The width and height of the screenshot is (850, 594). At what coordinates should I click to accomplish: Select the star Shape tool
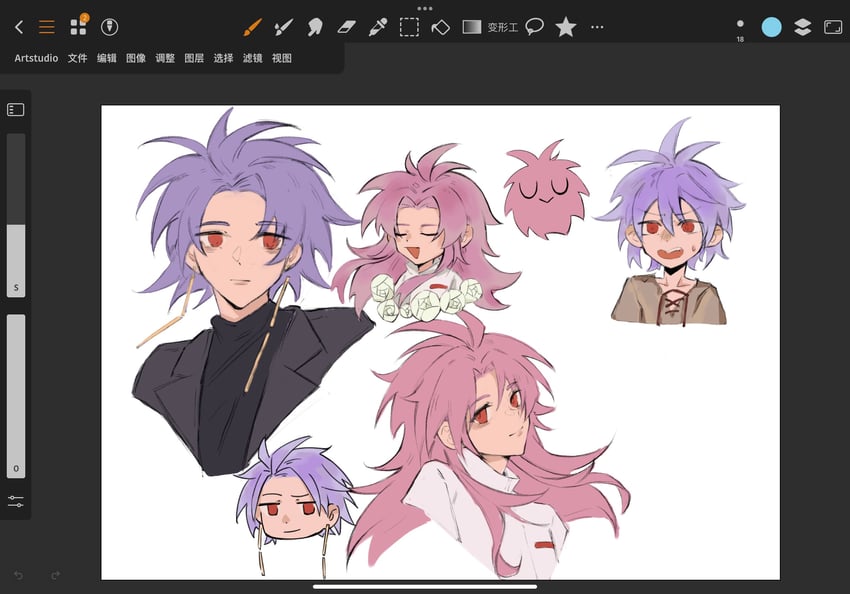pos(566,27)
